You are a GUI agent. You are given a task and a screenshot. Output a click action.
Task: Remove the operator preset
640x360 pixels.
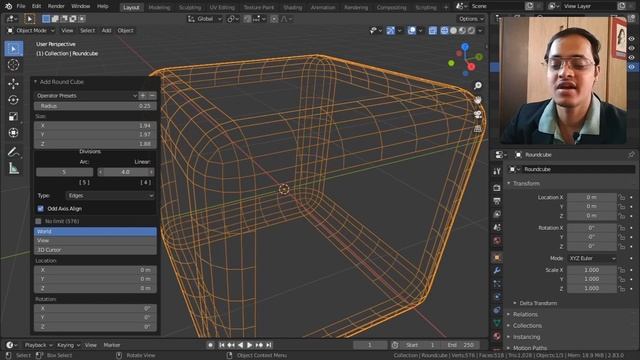pos(152,96)
